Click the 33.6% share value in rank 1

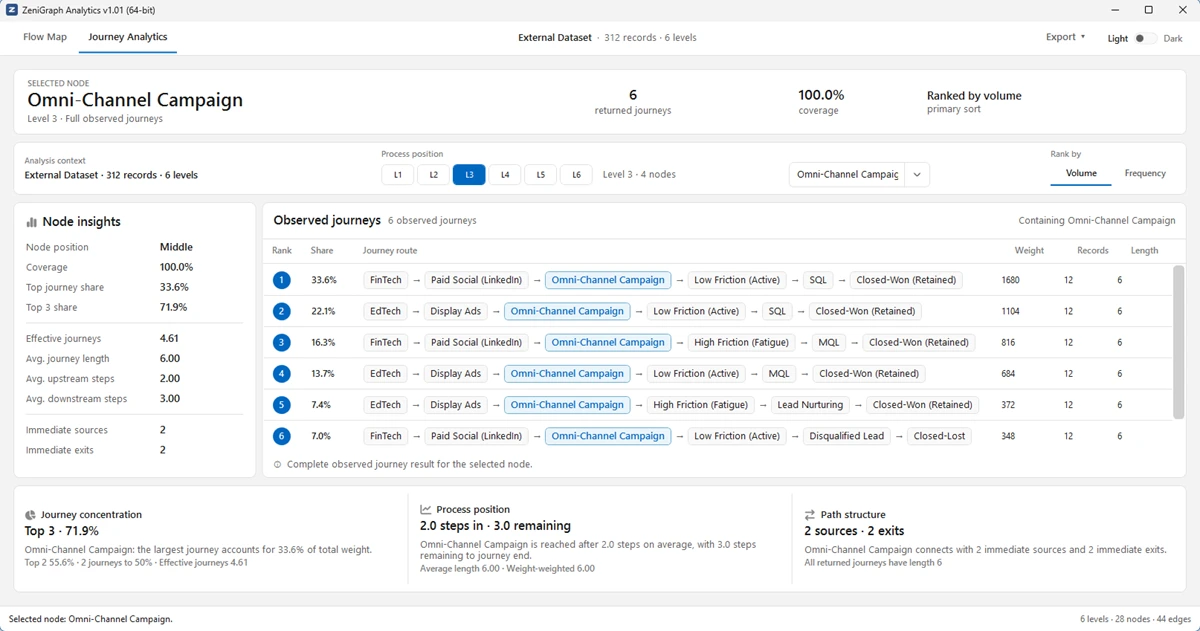(324, 280)
